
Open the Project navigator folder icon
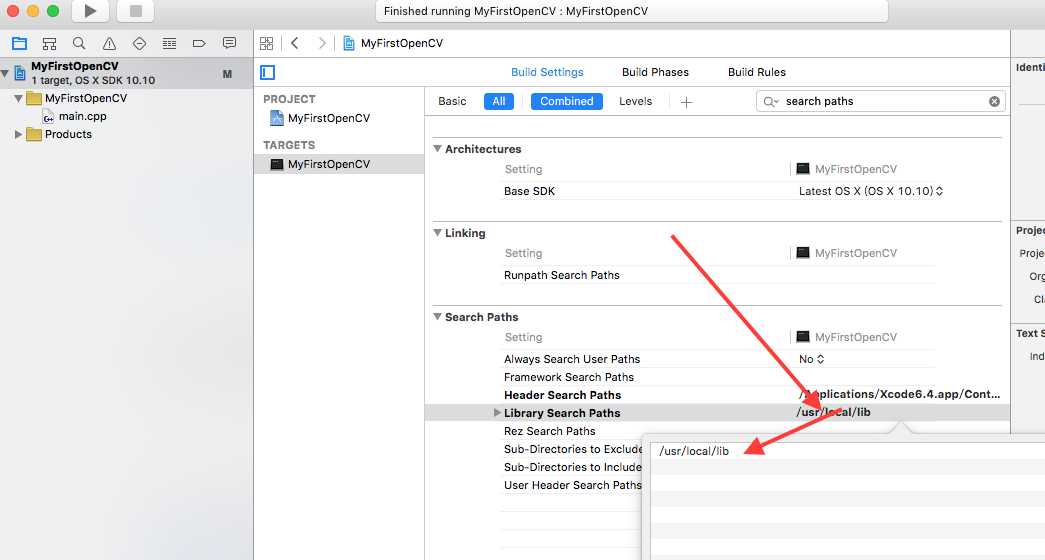(x=19, y=44)
